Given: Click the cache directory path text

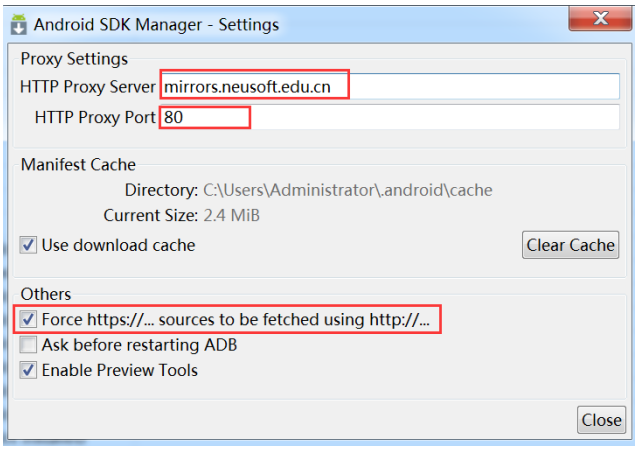Looking at the screenshot, I should [347, 190].
